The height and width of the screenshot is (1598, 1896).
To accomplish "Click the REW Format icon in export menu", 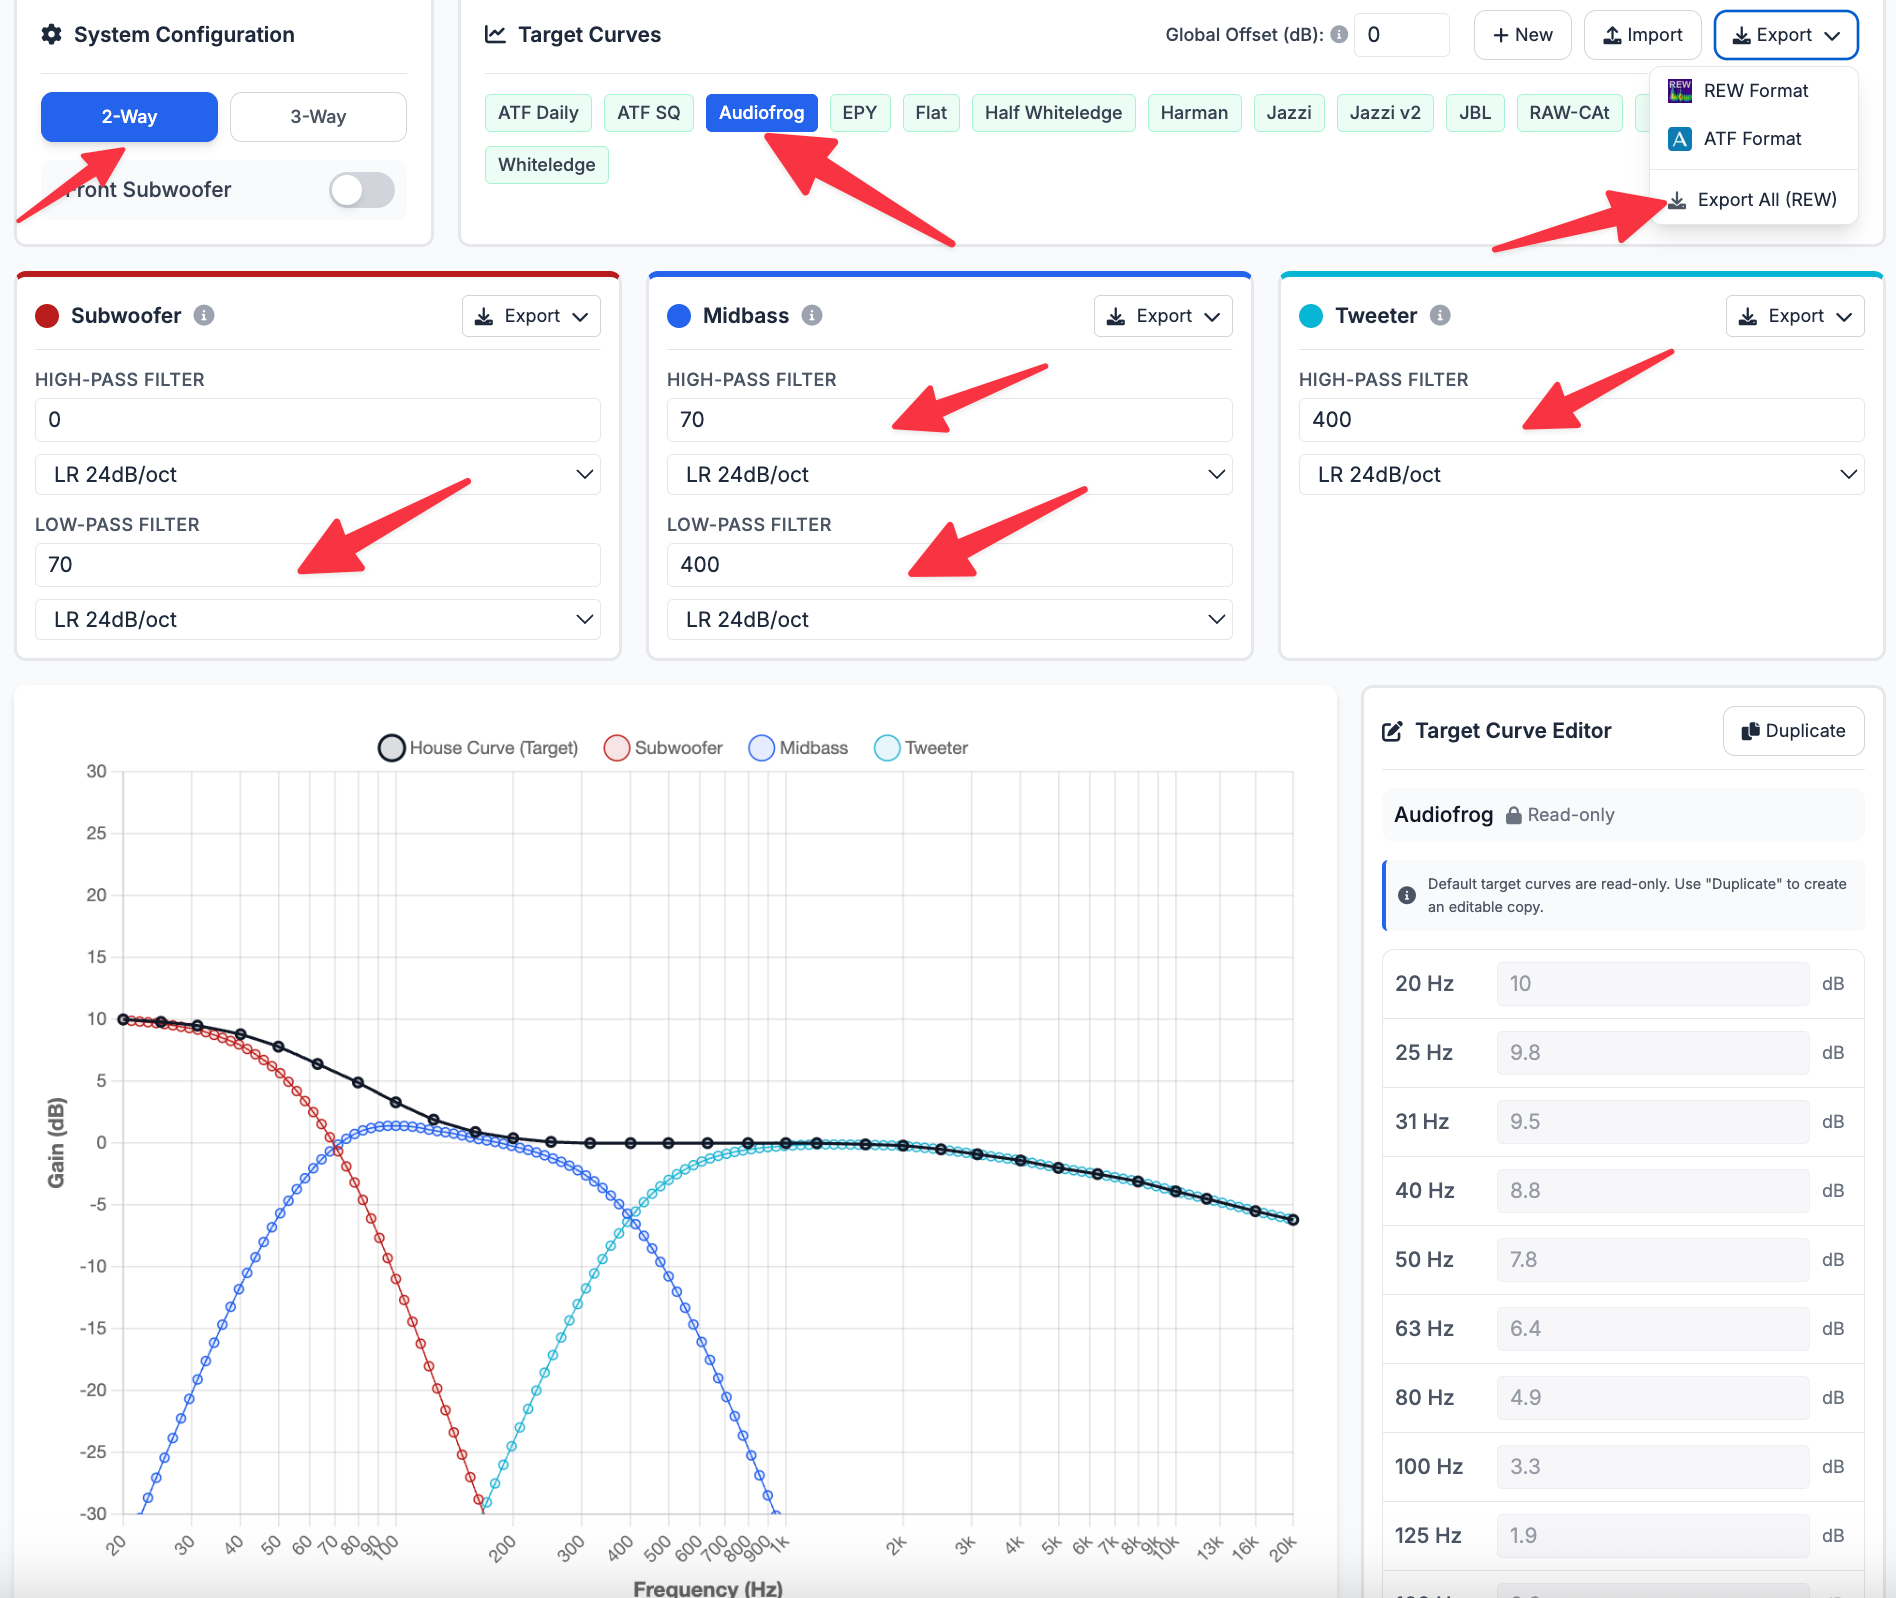I will (x=1680, y=91).
